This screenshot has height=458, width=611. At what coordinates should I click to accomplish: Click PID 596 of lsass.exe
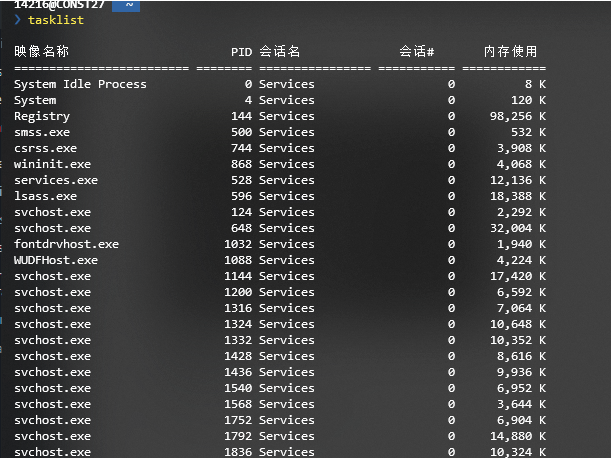click(x=242, y=196)
